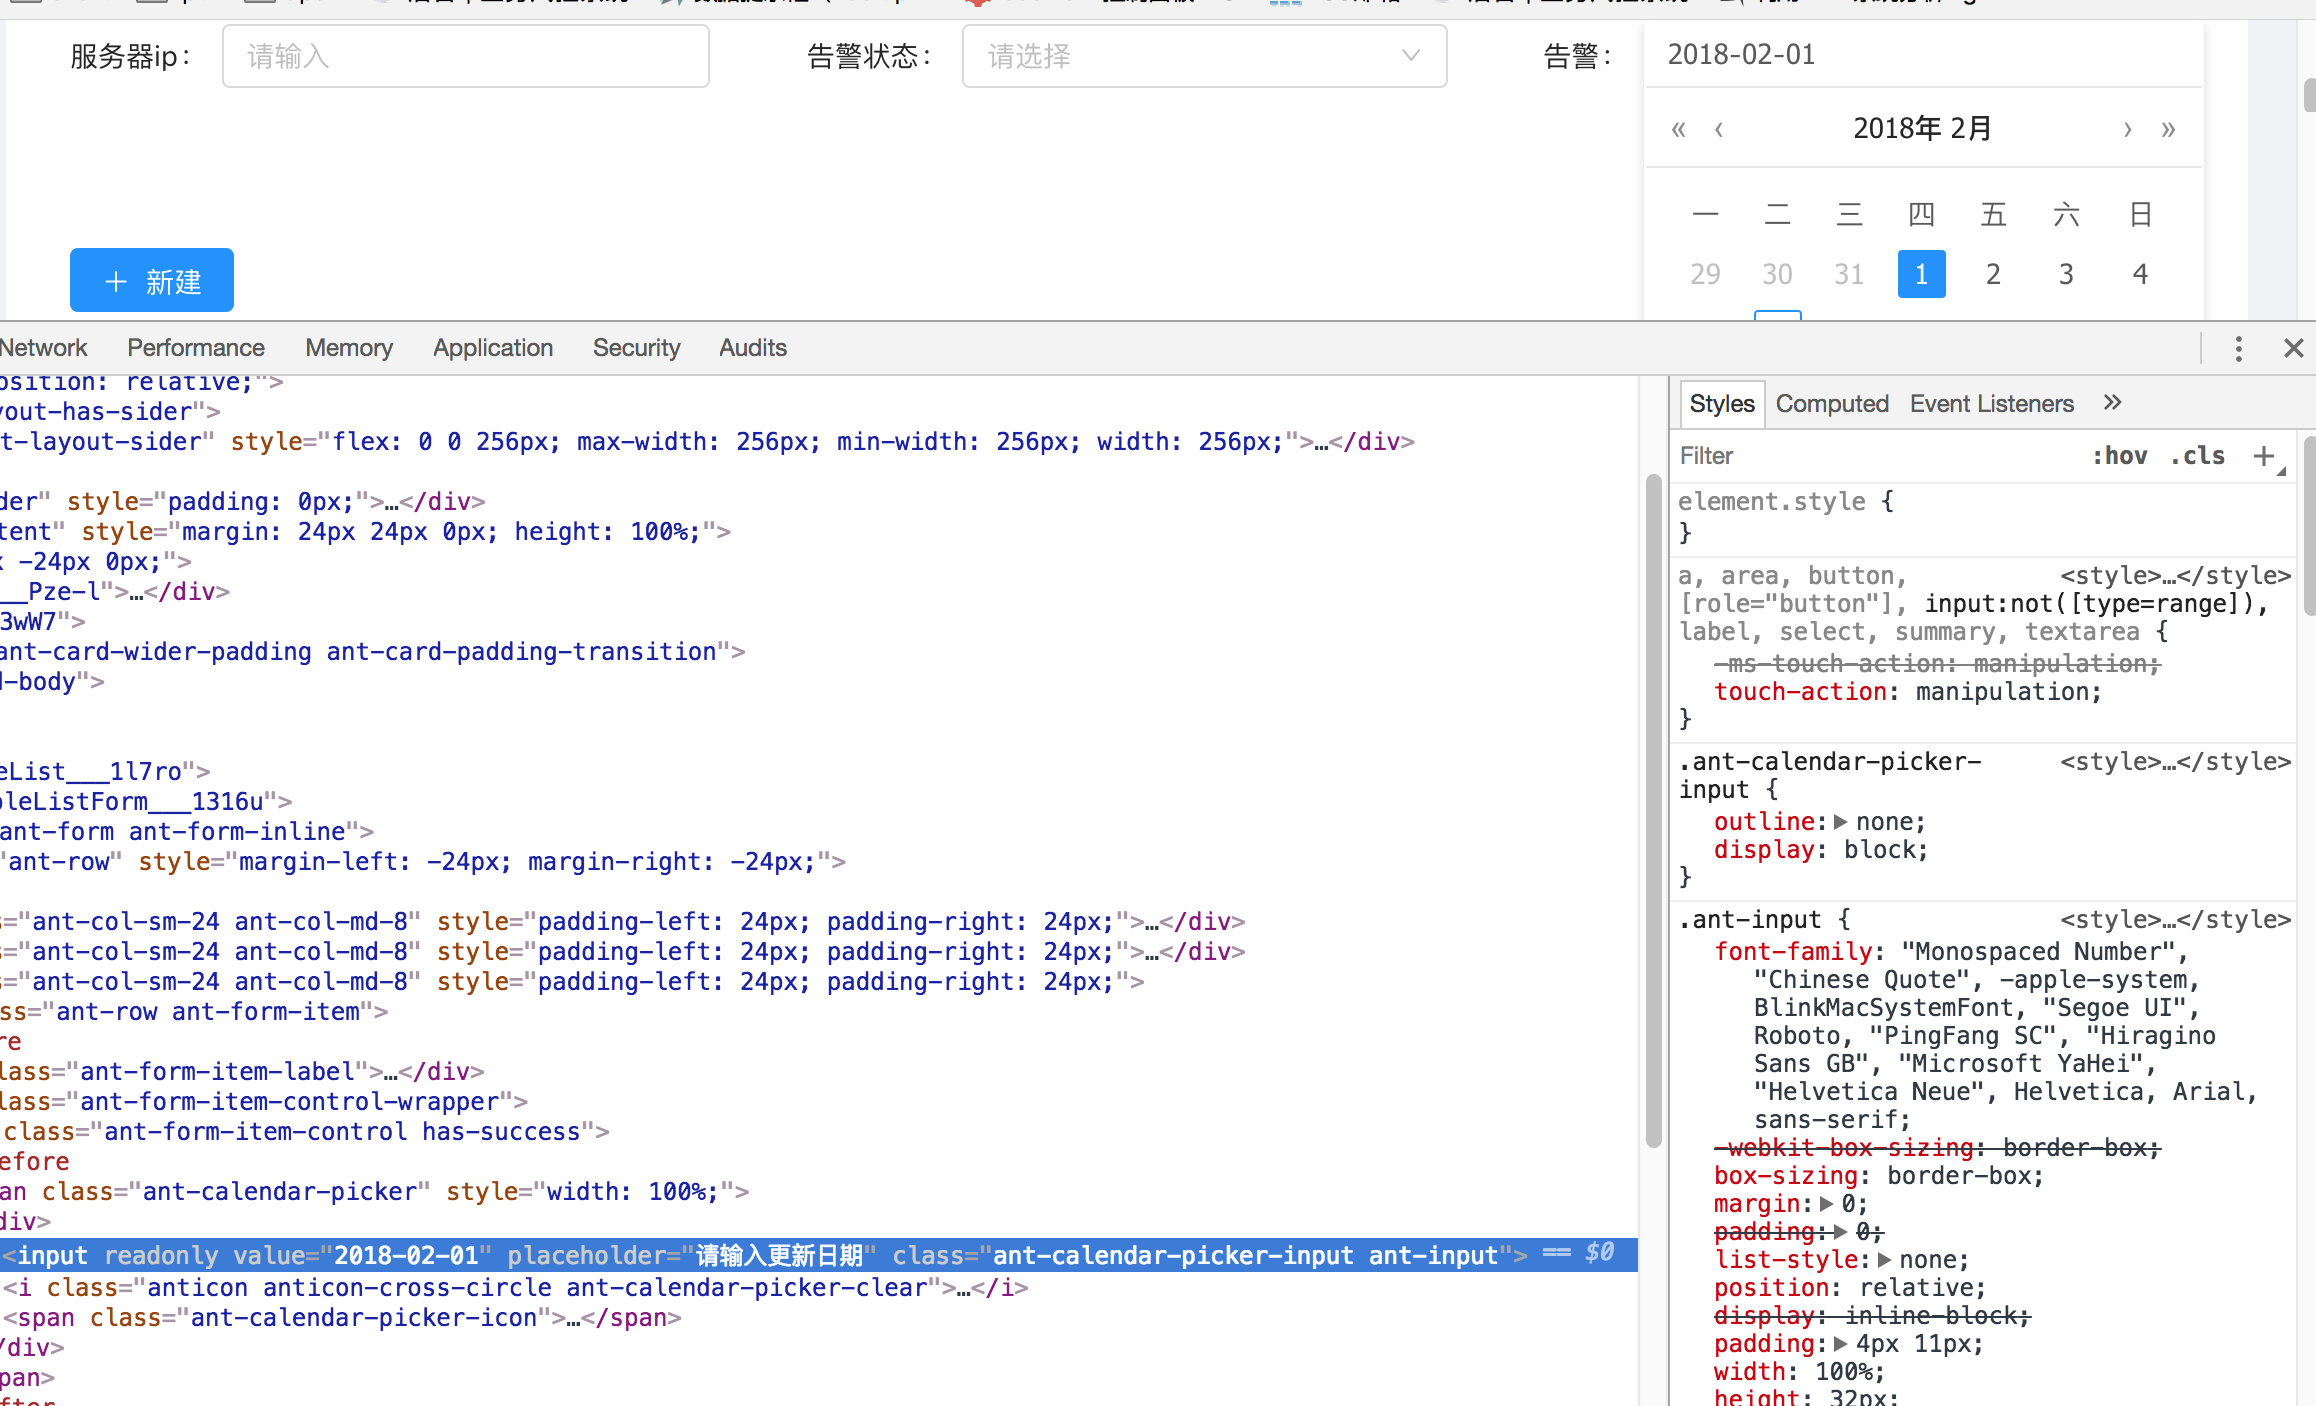The width and height of the screenshot is (2316, 1406).
Task: Click the 服务器ip input field
Action: pos(465,56)
